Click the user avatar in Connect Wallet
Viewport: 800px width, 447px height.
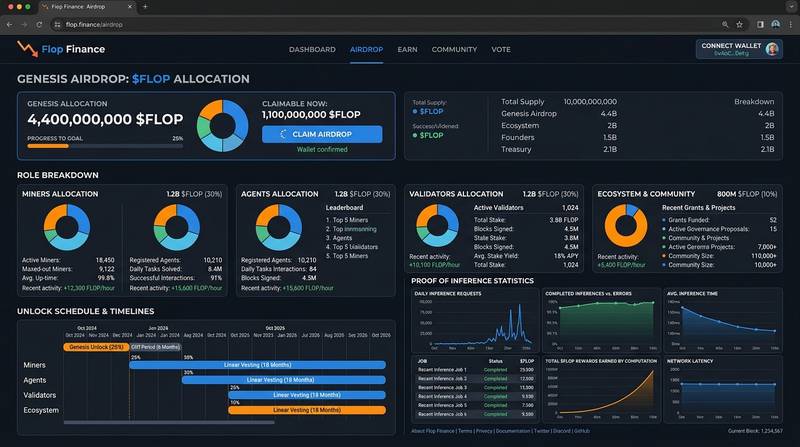pyautogui.click(x=771, y=49)
